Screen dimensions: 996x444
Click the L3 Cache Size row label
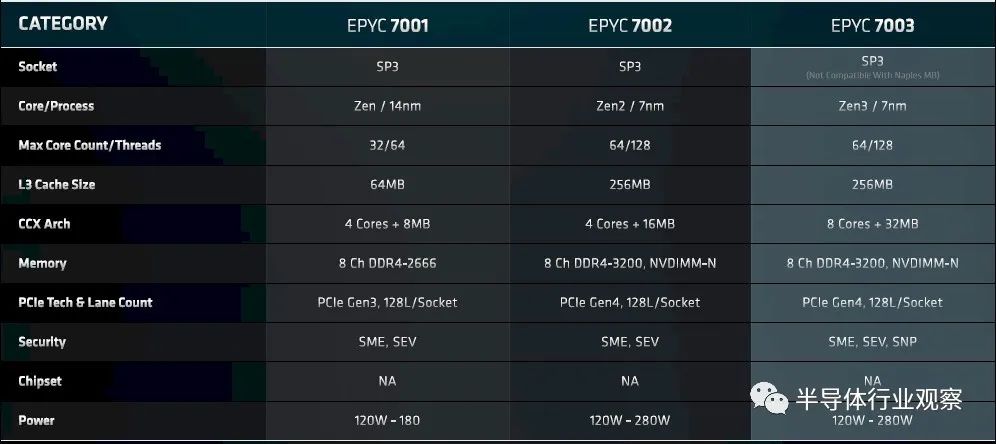pos(57,184)
